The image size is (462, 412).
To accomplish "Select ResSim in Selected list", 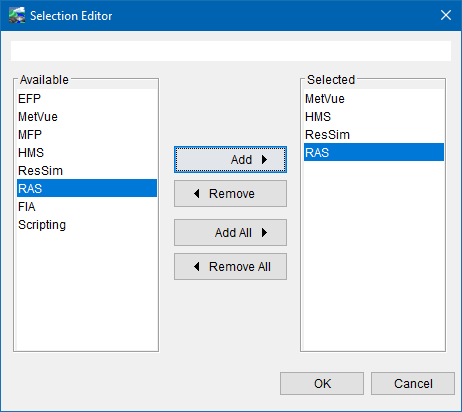I will point(374,135).
